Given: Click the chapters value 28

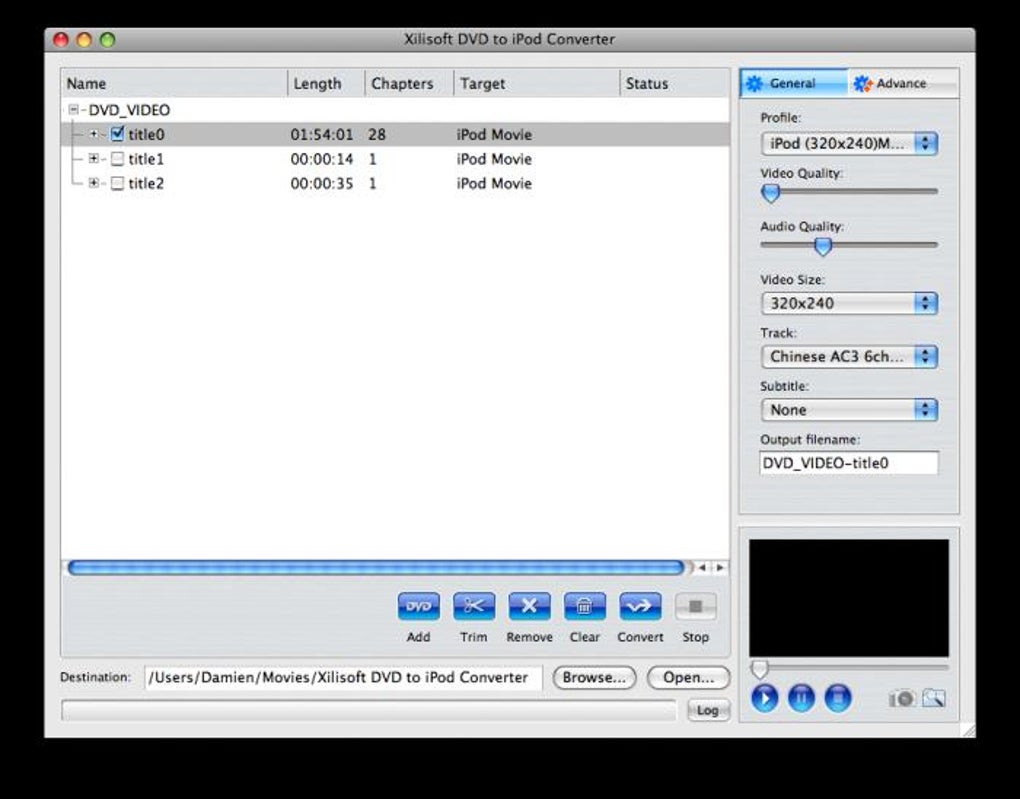Looking at the screenshot, I should point(377,135).
